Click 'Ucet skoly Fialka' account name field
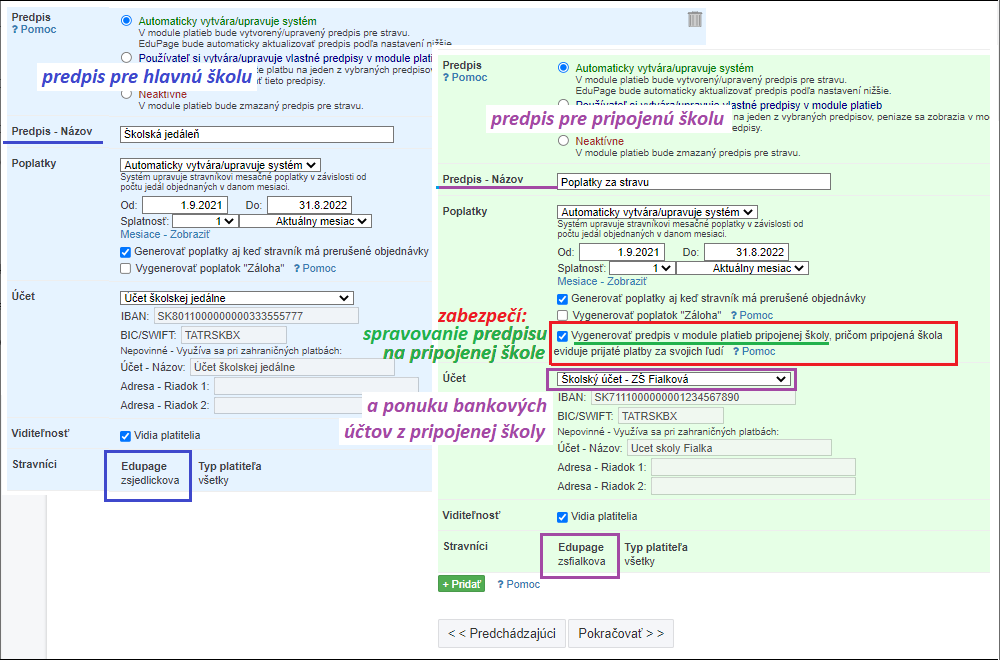Viewport: 1000px width, 660px height. [x=730, y=448]
